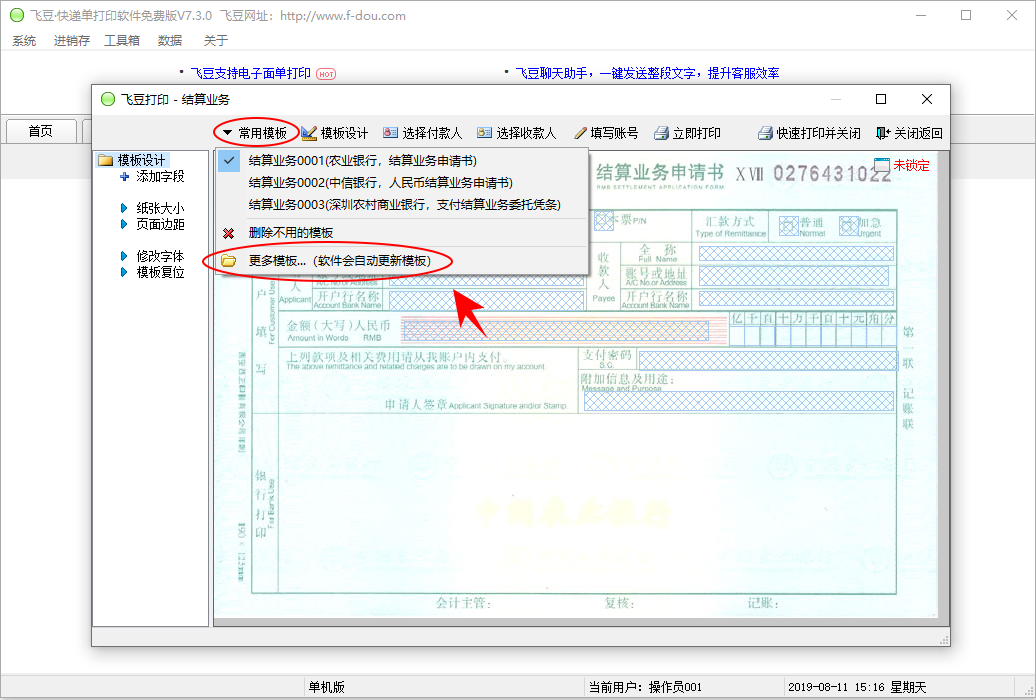The height and width of the screenshot is (700, 1036).
Task: Open the 工具箱 menu
Action: 122,41
